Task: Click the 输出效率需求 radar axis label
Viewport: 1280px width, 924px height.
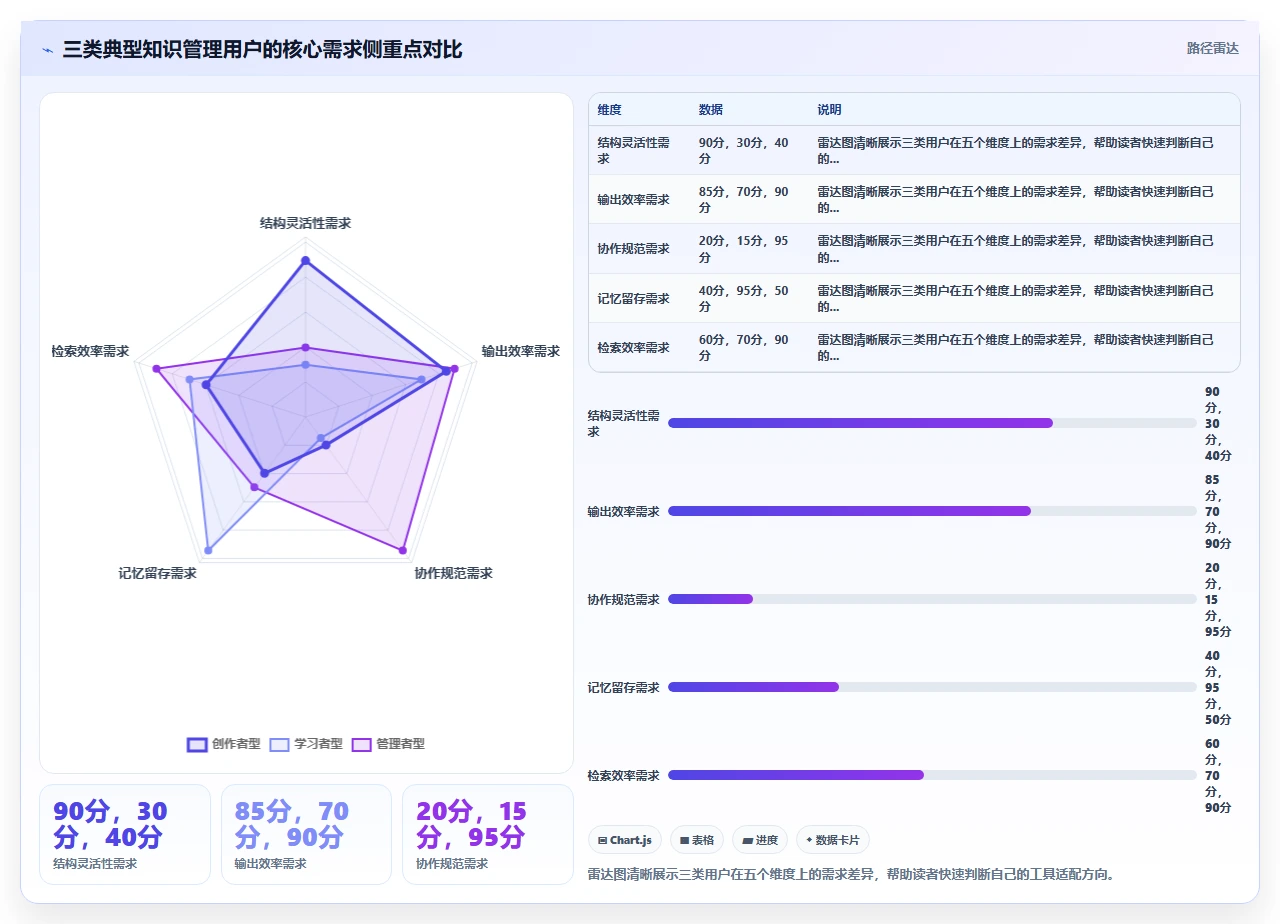Action: (x=521, y=351)
